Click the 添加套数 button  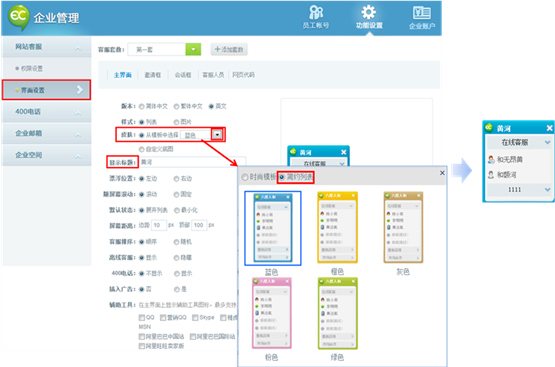coord(229,50)
